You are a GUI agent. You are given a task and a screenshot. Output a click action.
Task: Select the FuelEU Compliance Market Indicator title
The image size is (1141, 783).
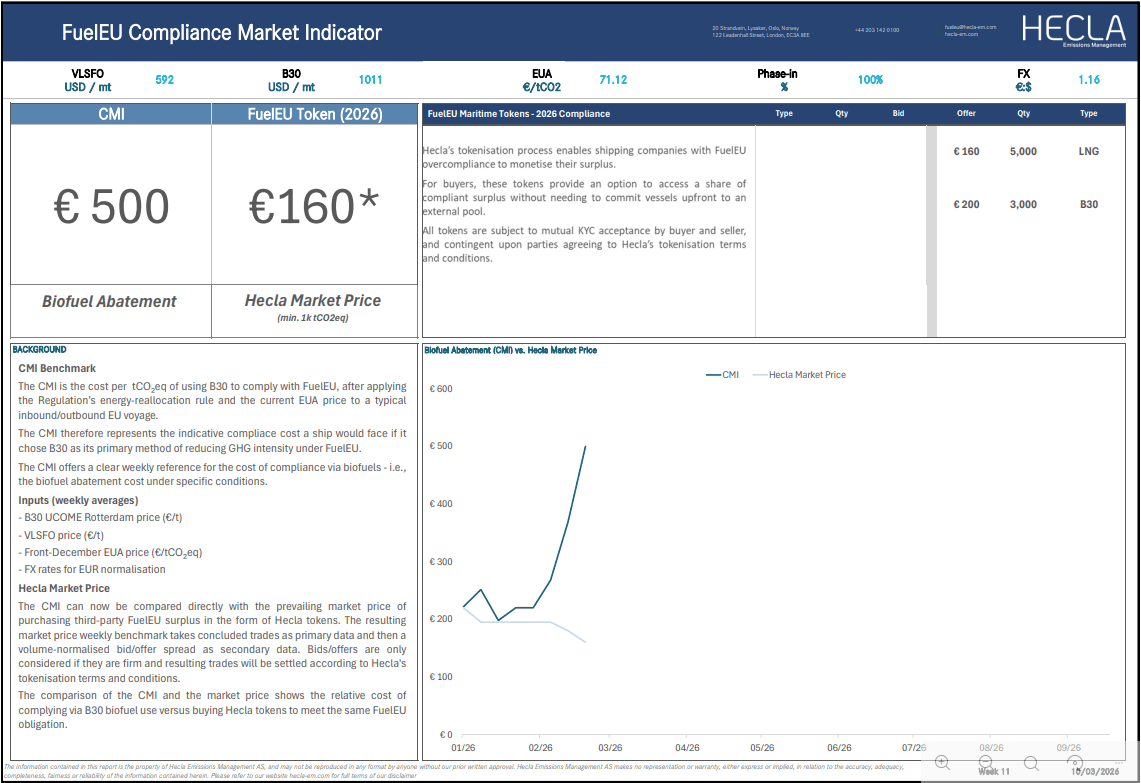(x=221, y=33)
